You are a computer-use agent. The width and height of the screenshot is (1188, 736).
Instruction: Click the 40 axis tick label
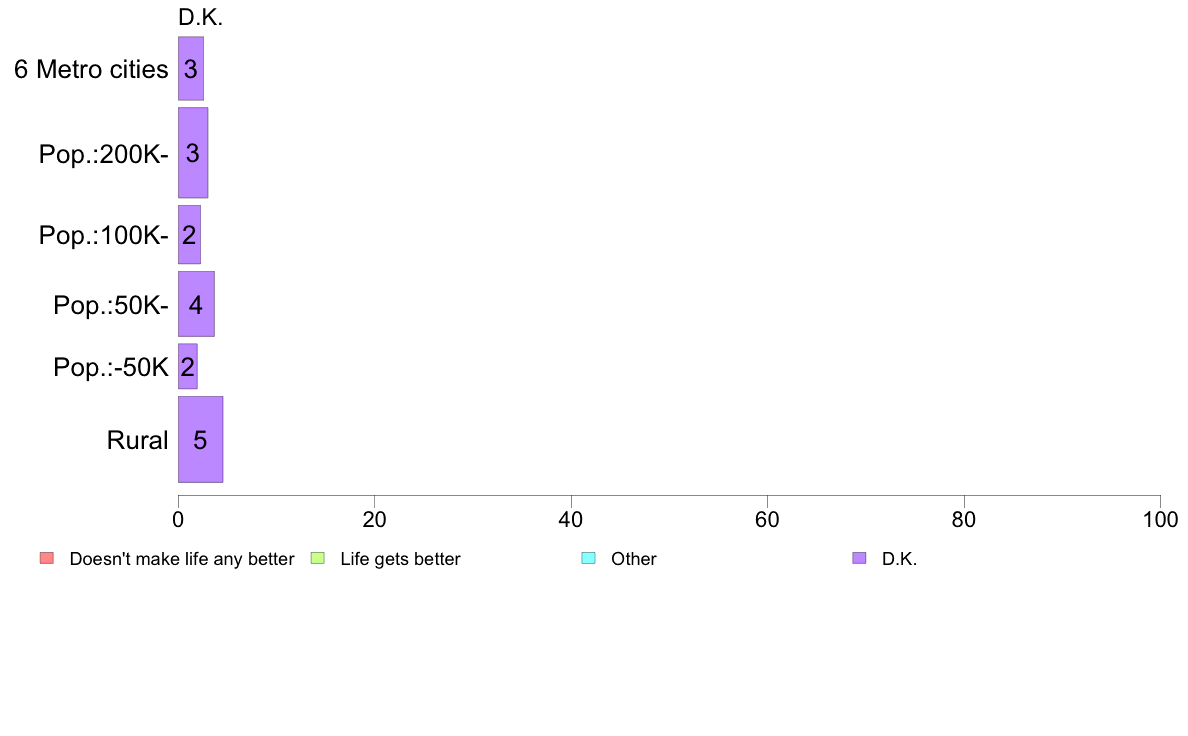pos(571,520)
